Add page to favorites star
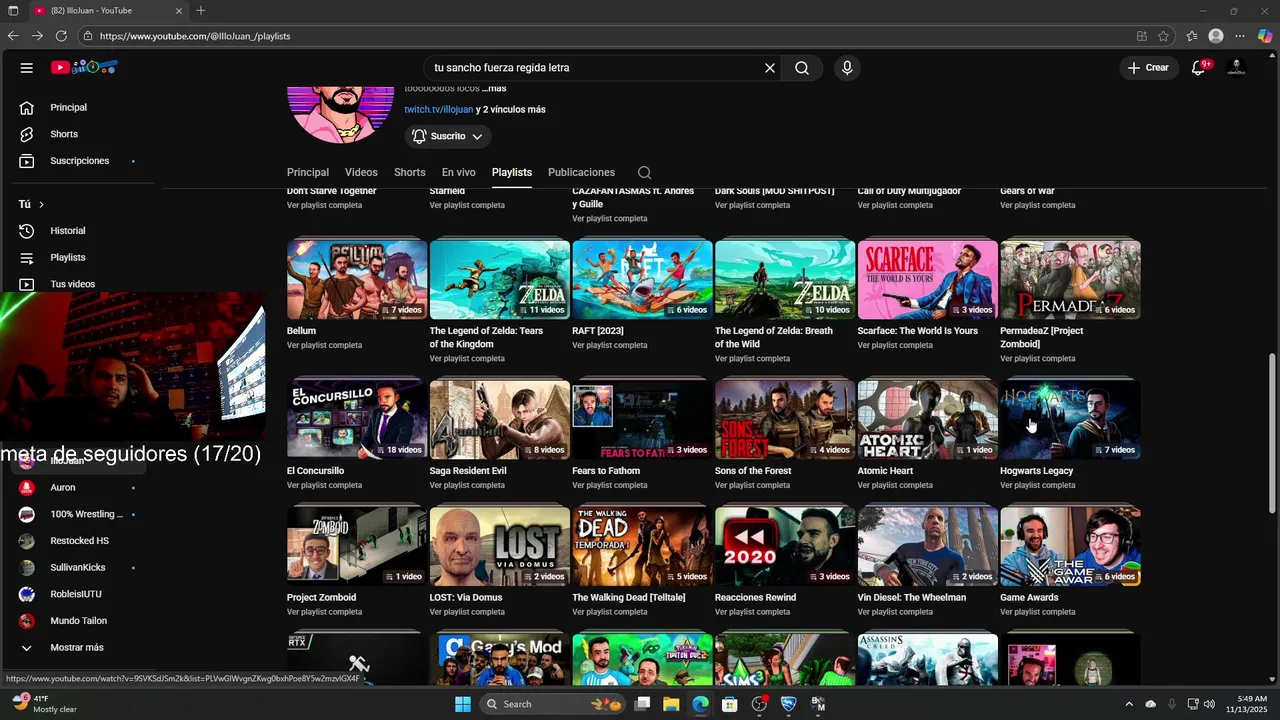This screenshot has height=720, width=1280. click(1163, 36)
